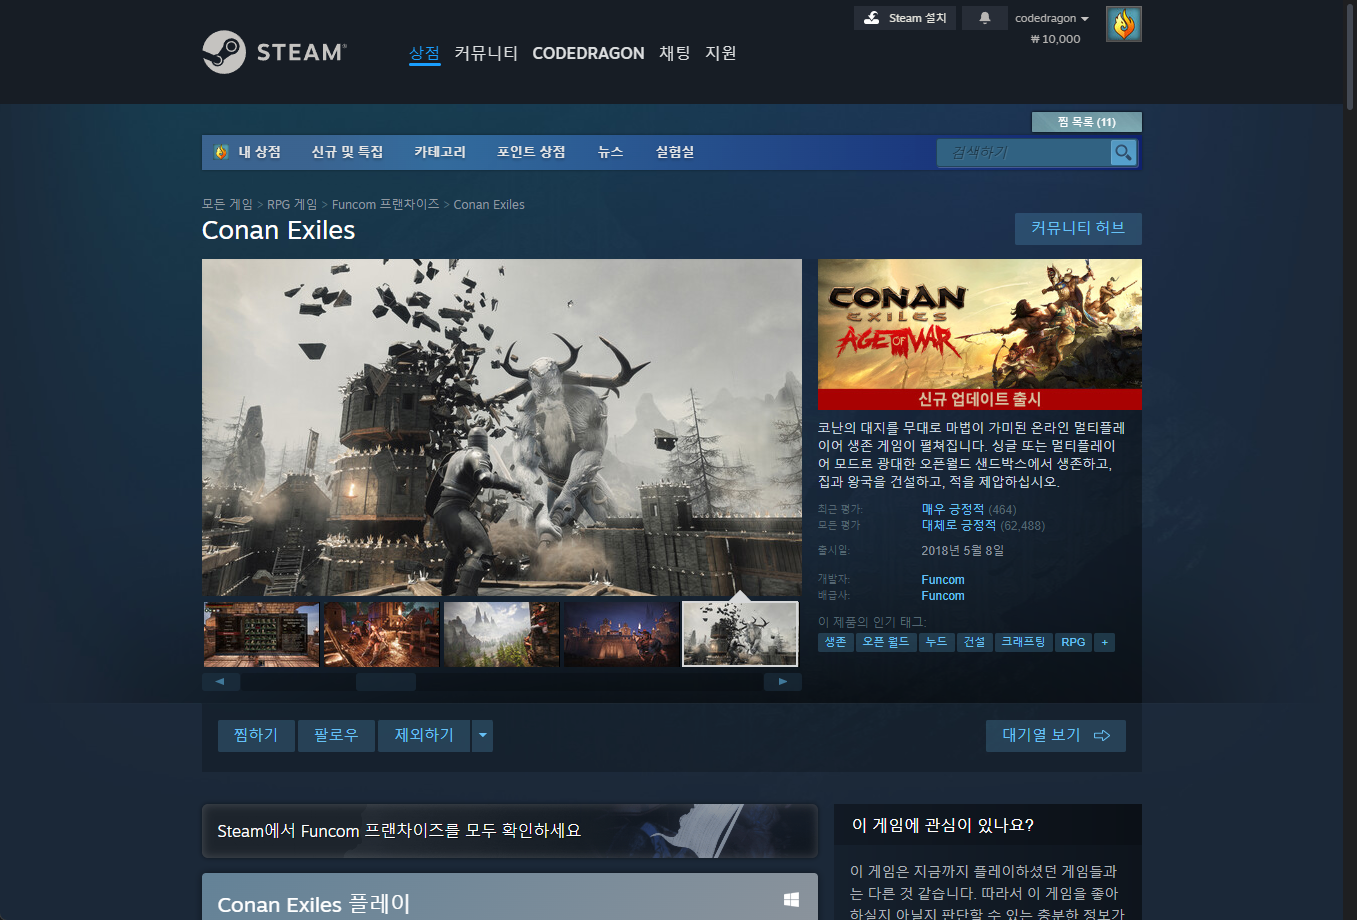
Task: Click the 대체로 긍정적 all reviews link
Action: pos(959,525)
